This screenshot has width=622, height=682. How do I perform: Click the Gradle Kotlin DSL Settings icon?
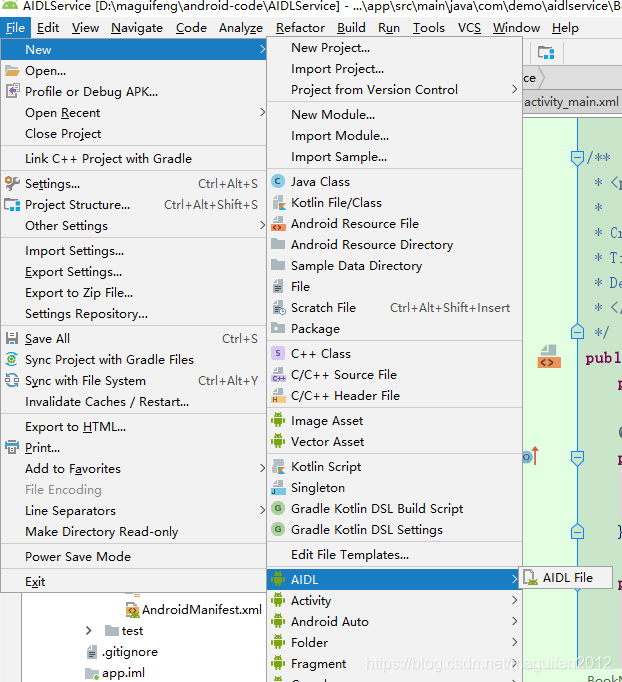point(278,529)
